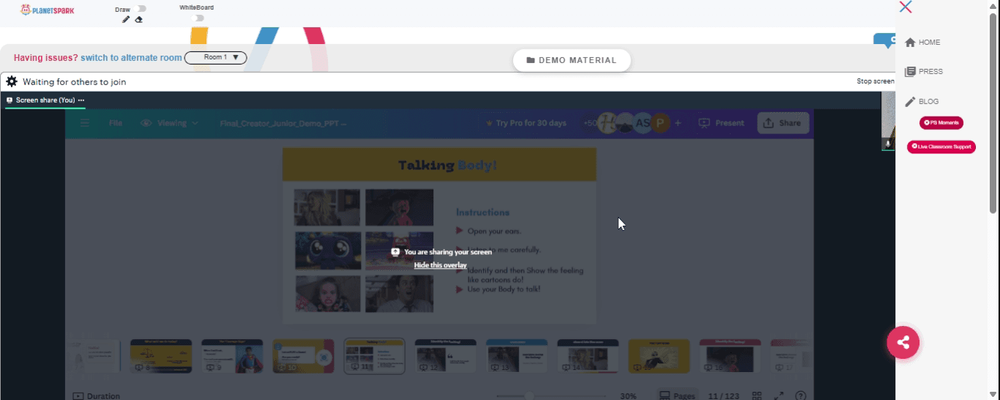Open the screen share three-dot options

(81, 100)
